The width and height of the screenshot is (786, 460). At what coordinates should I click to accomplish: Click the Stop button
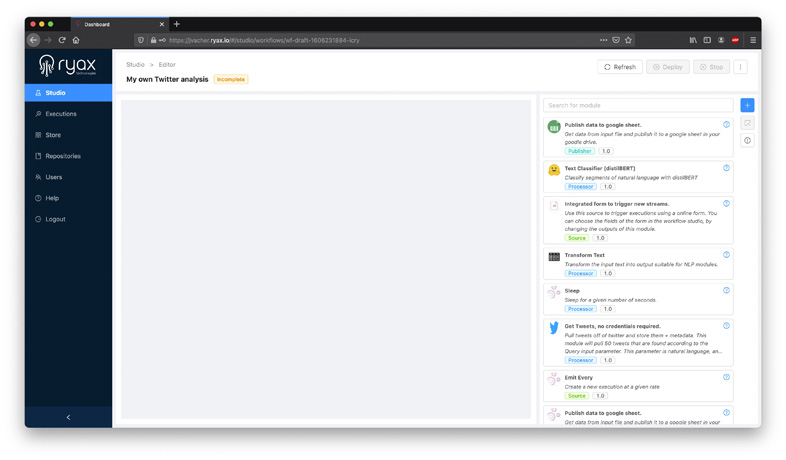click(711, 67)
